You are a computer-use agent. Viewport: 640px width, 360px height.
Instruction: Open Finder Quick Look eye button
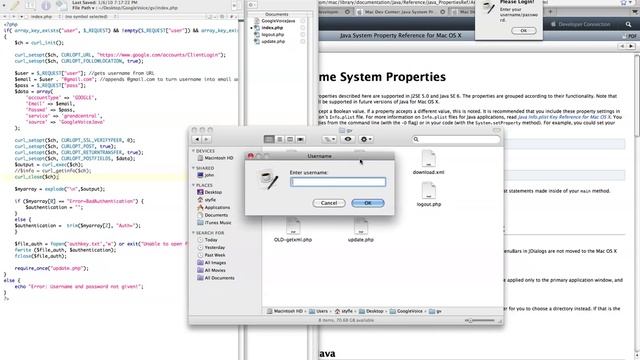coord(348,139)
